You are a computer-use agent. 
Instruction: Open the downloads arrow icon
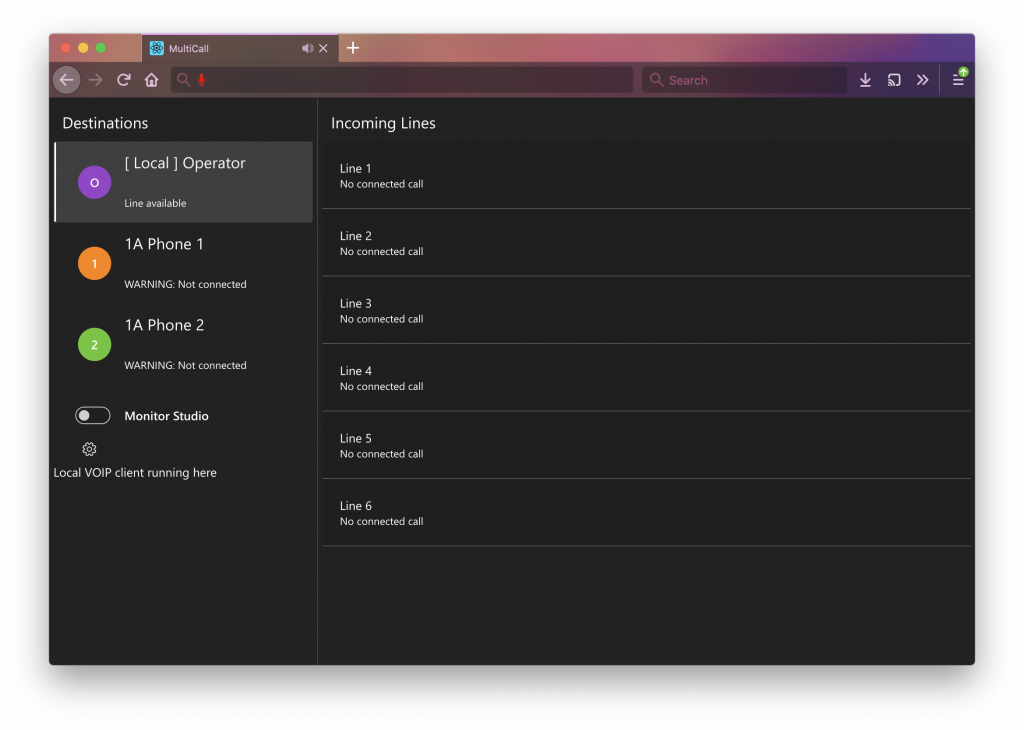click(865, 80)
